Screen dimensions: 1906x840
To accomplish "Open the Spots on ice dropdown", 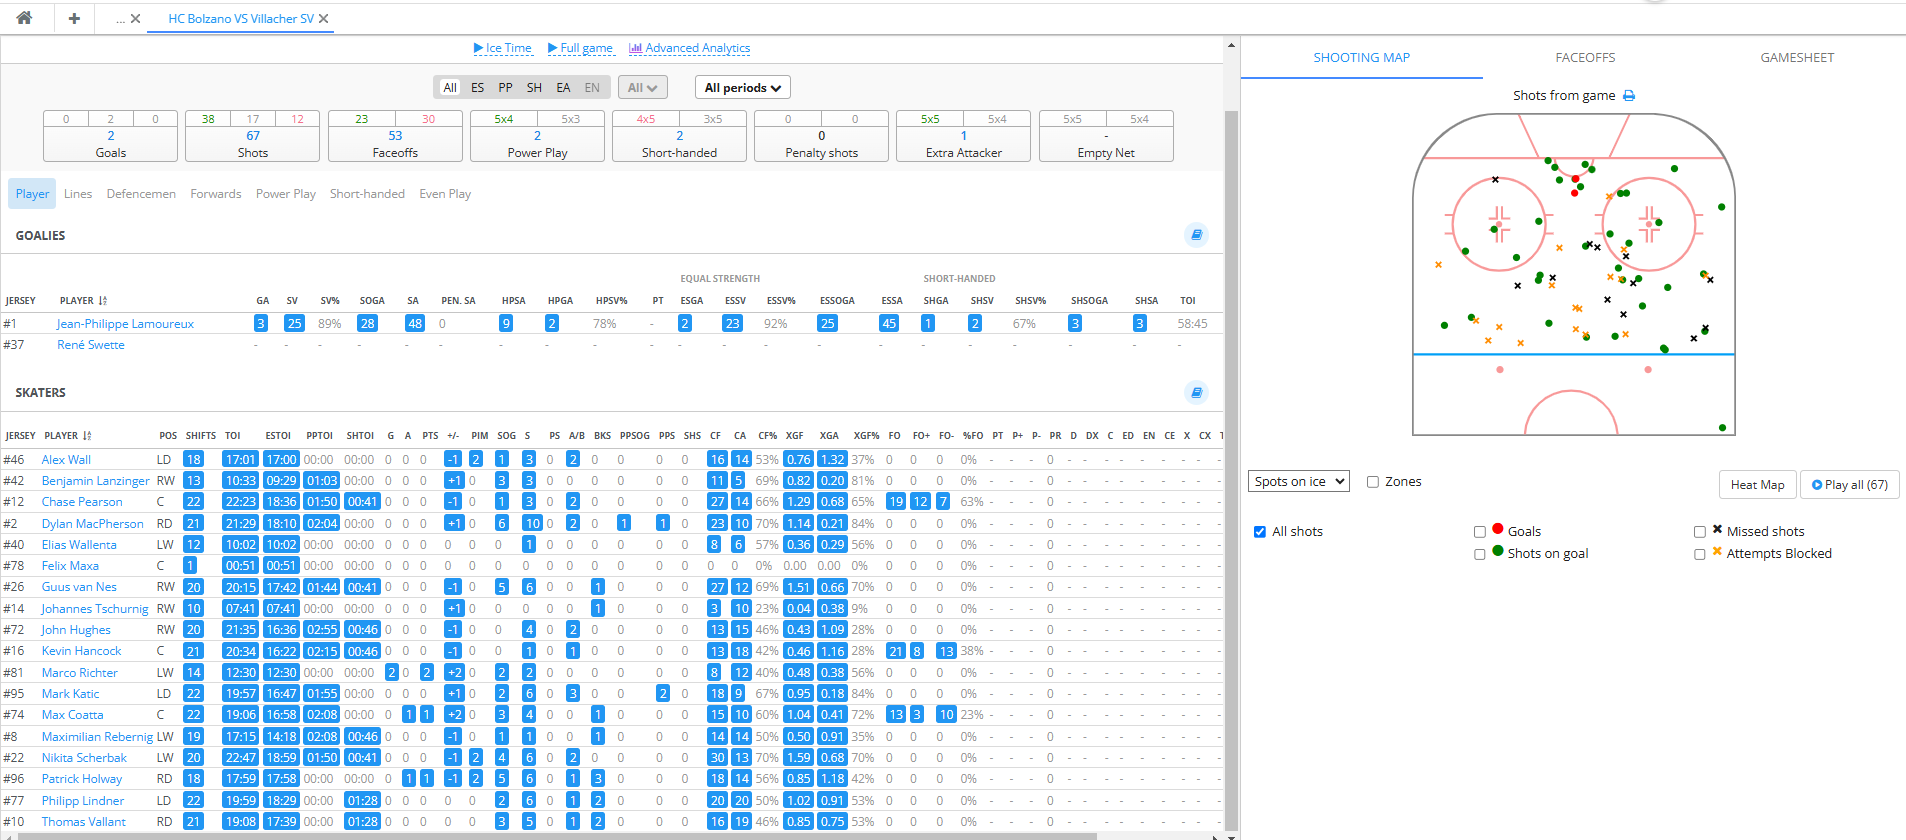I will [1299, 482].
